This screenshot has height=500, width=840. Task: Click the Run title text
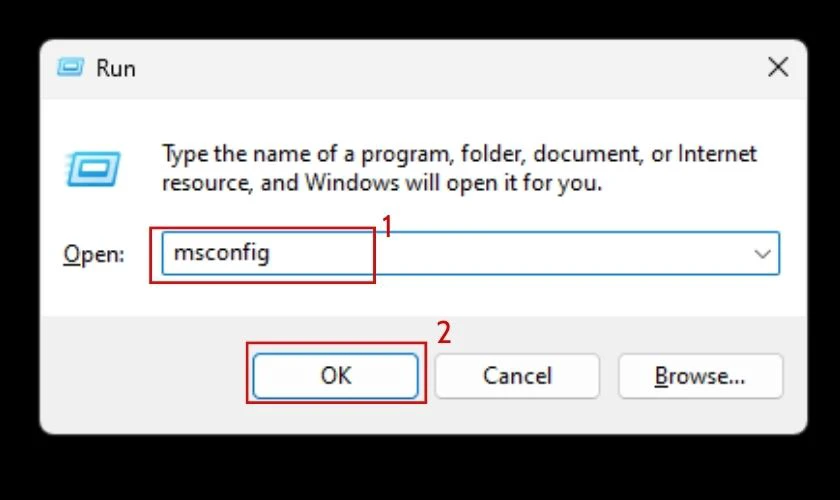(x=116, y=69)
